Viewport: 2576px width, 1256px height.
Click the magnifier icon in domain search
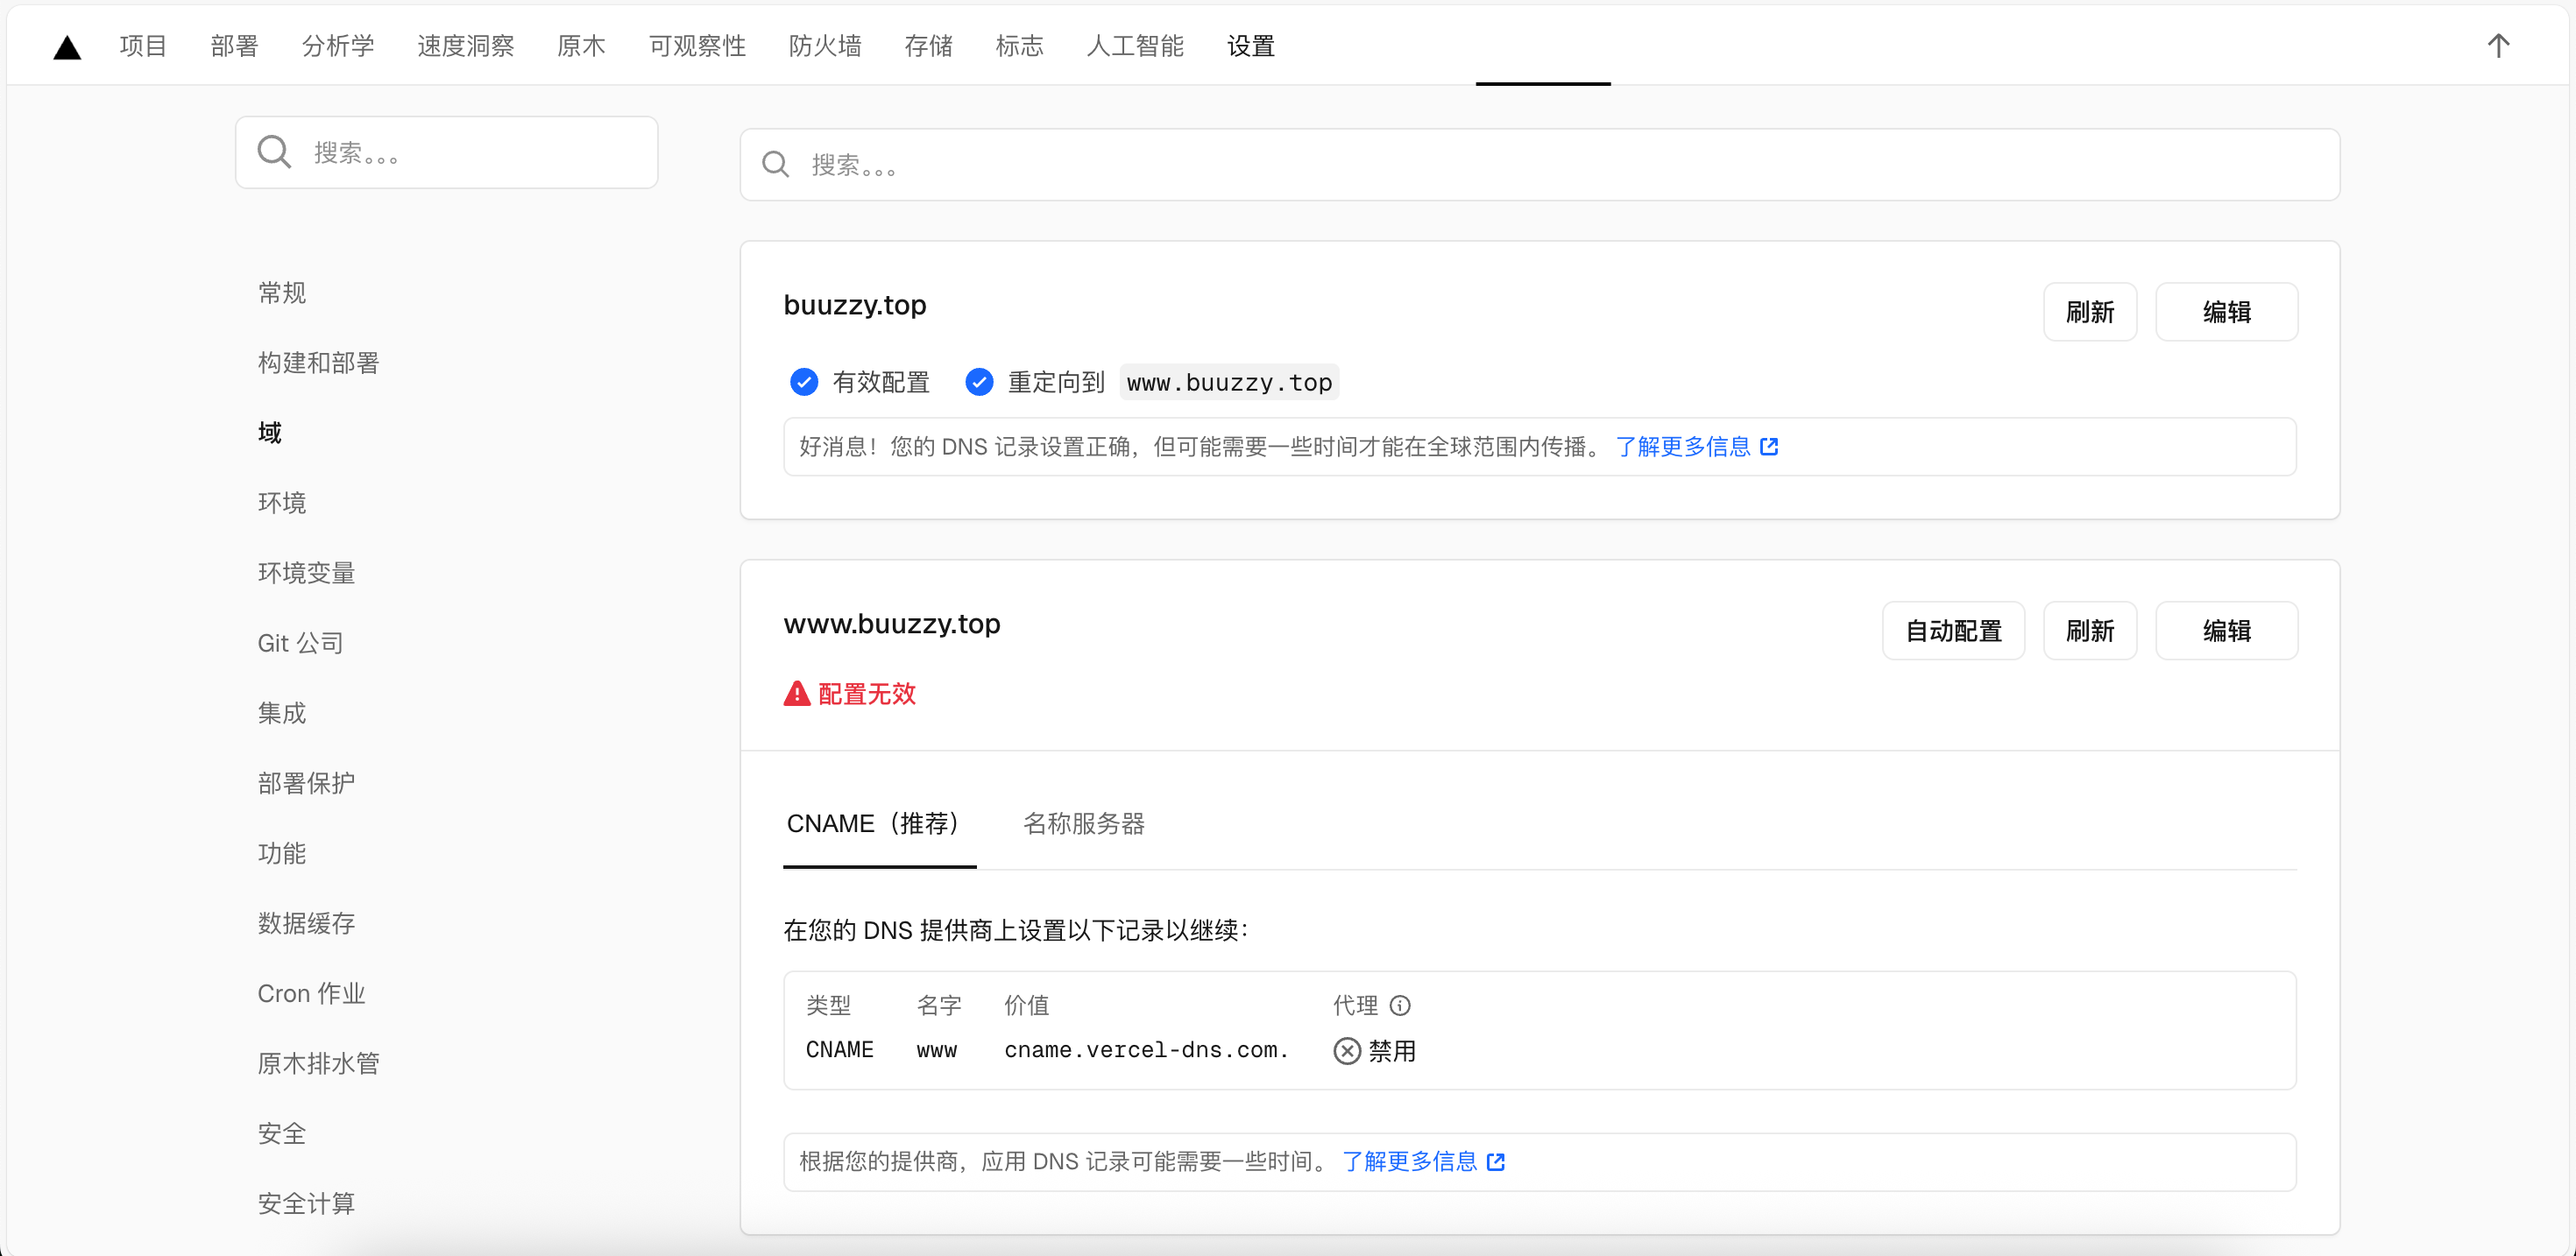(776, 164)
